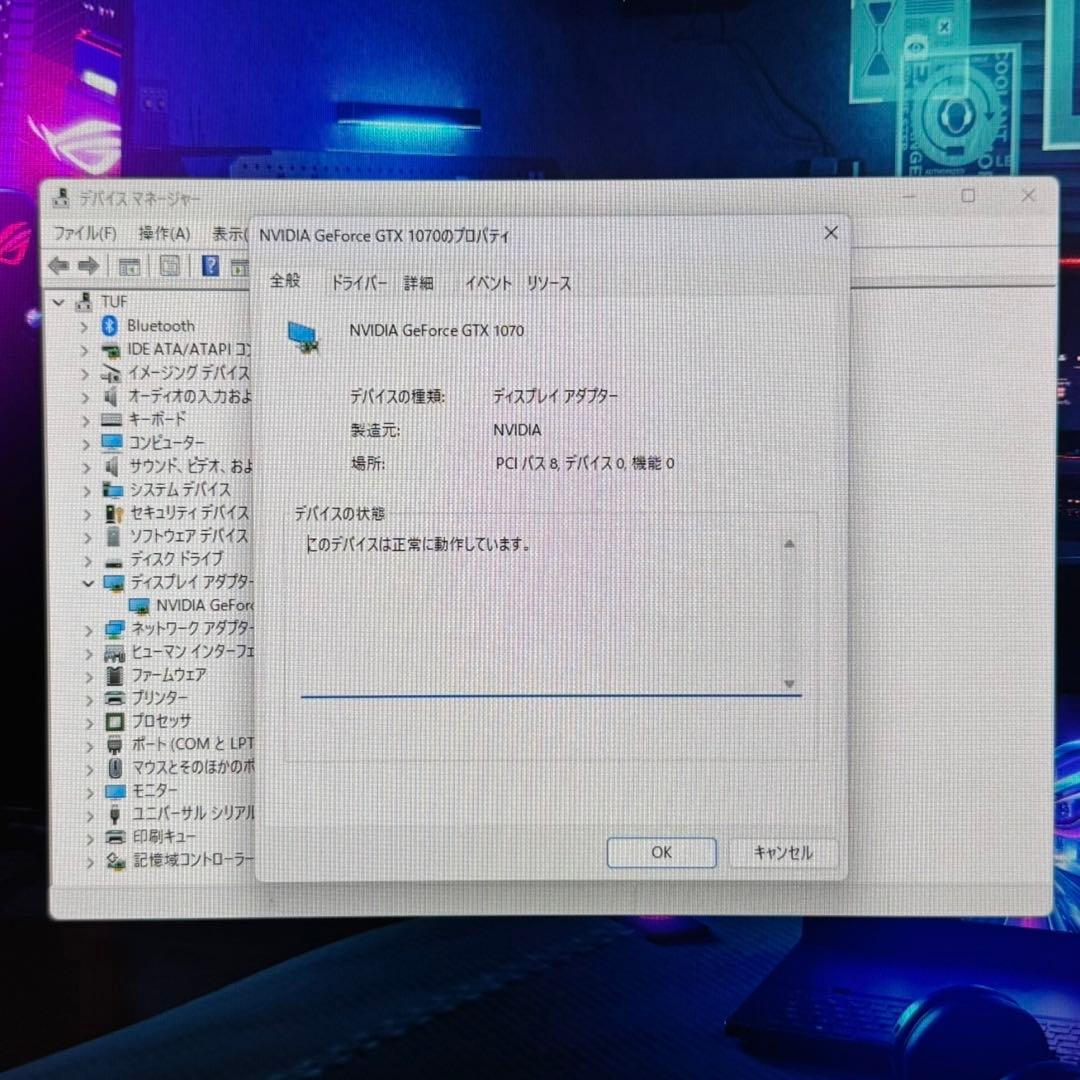Select the モニター device icon

[113, 791]
